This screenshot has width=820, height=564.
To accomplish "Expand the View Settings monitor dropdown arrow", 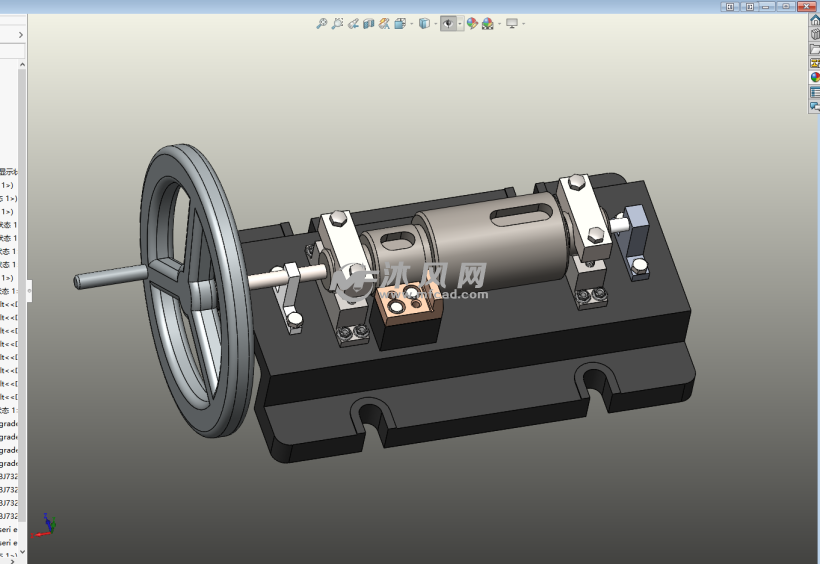I will [523, 23].
